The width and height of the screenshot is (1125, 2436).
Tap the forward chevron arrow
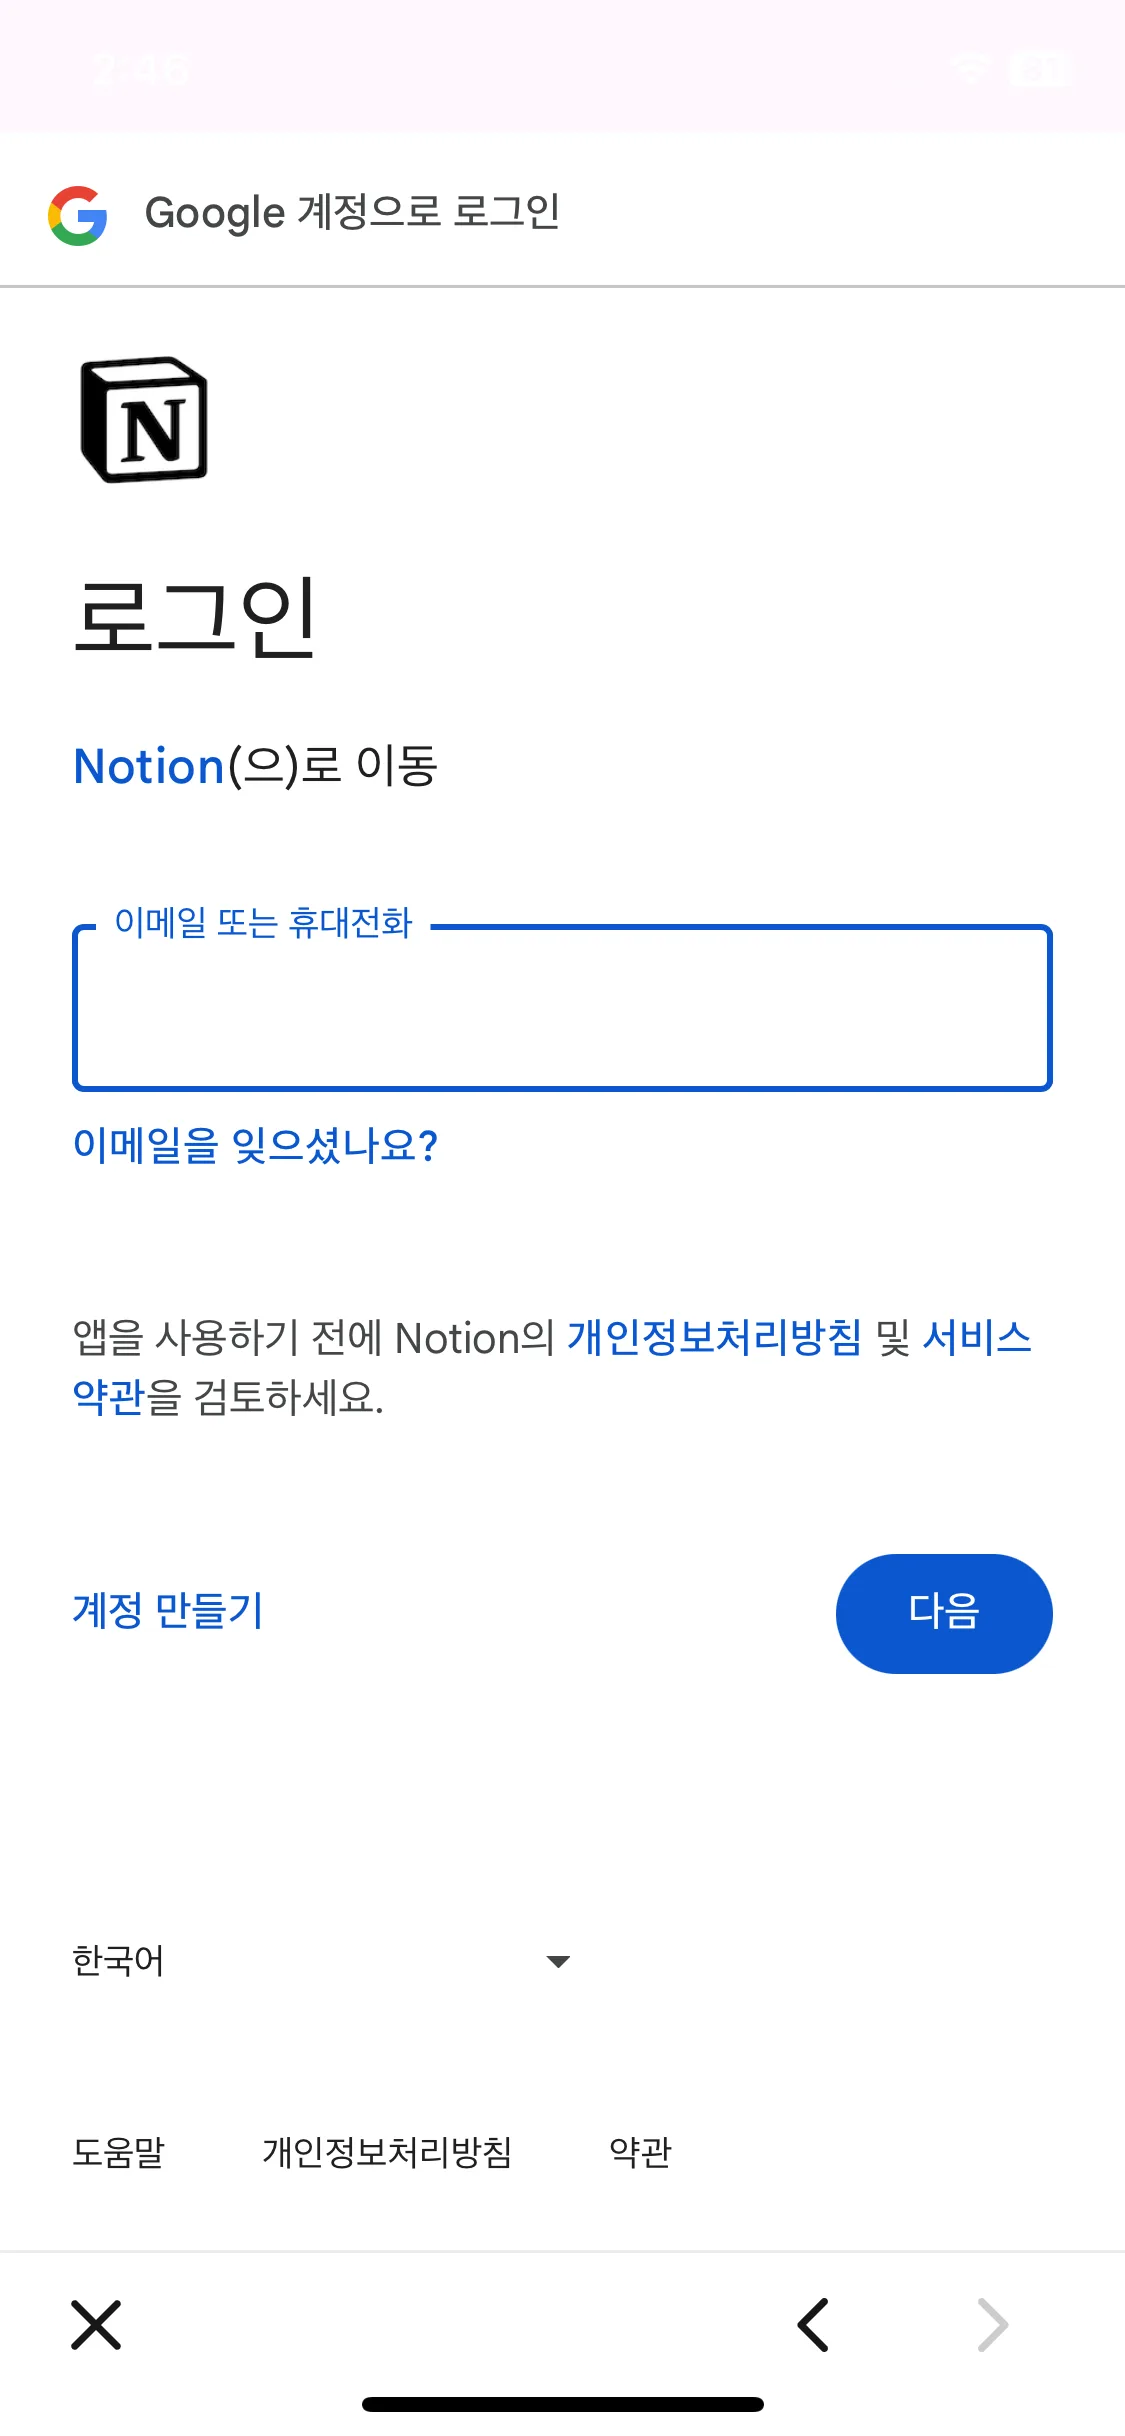[992, 2324]
